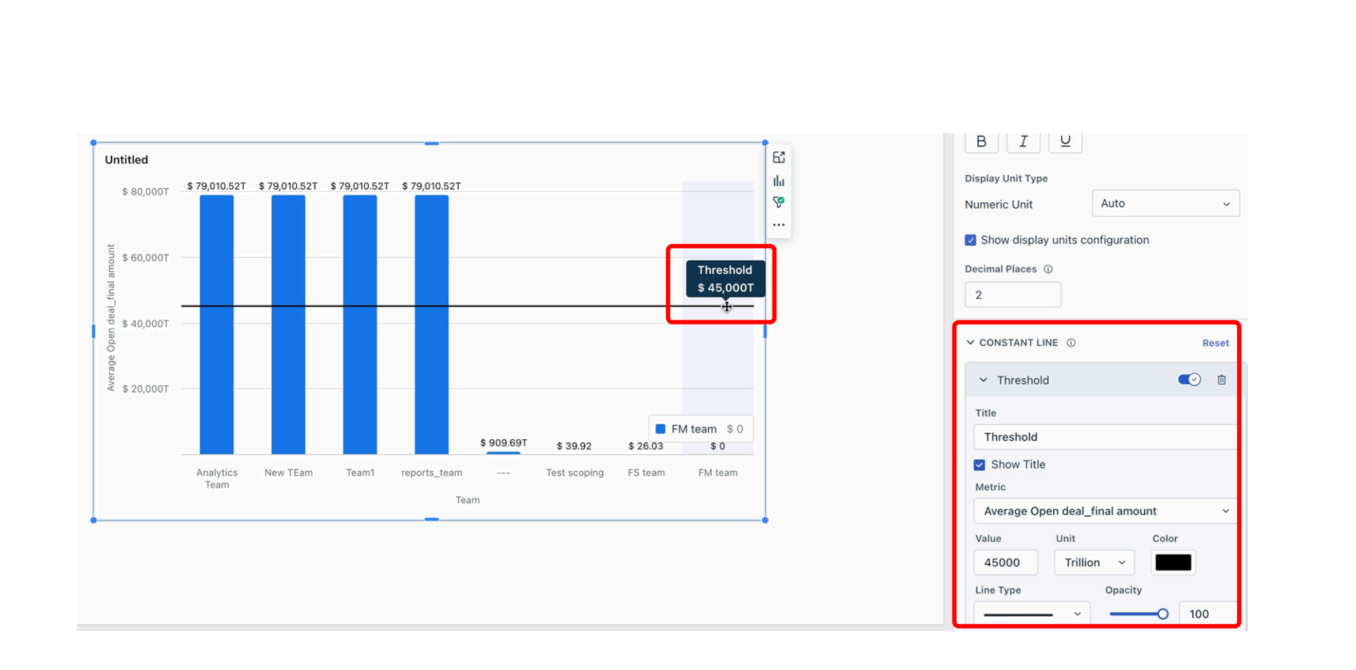Image resolution: width=1356 pixels, height=670 pixels.
Task: Click the bar chart type icon
Action: 779,180
